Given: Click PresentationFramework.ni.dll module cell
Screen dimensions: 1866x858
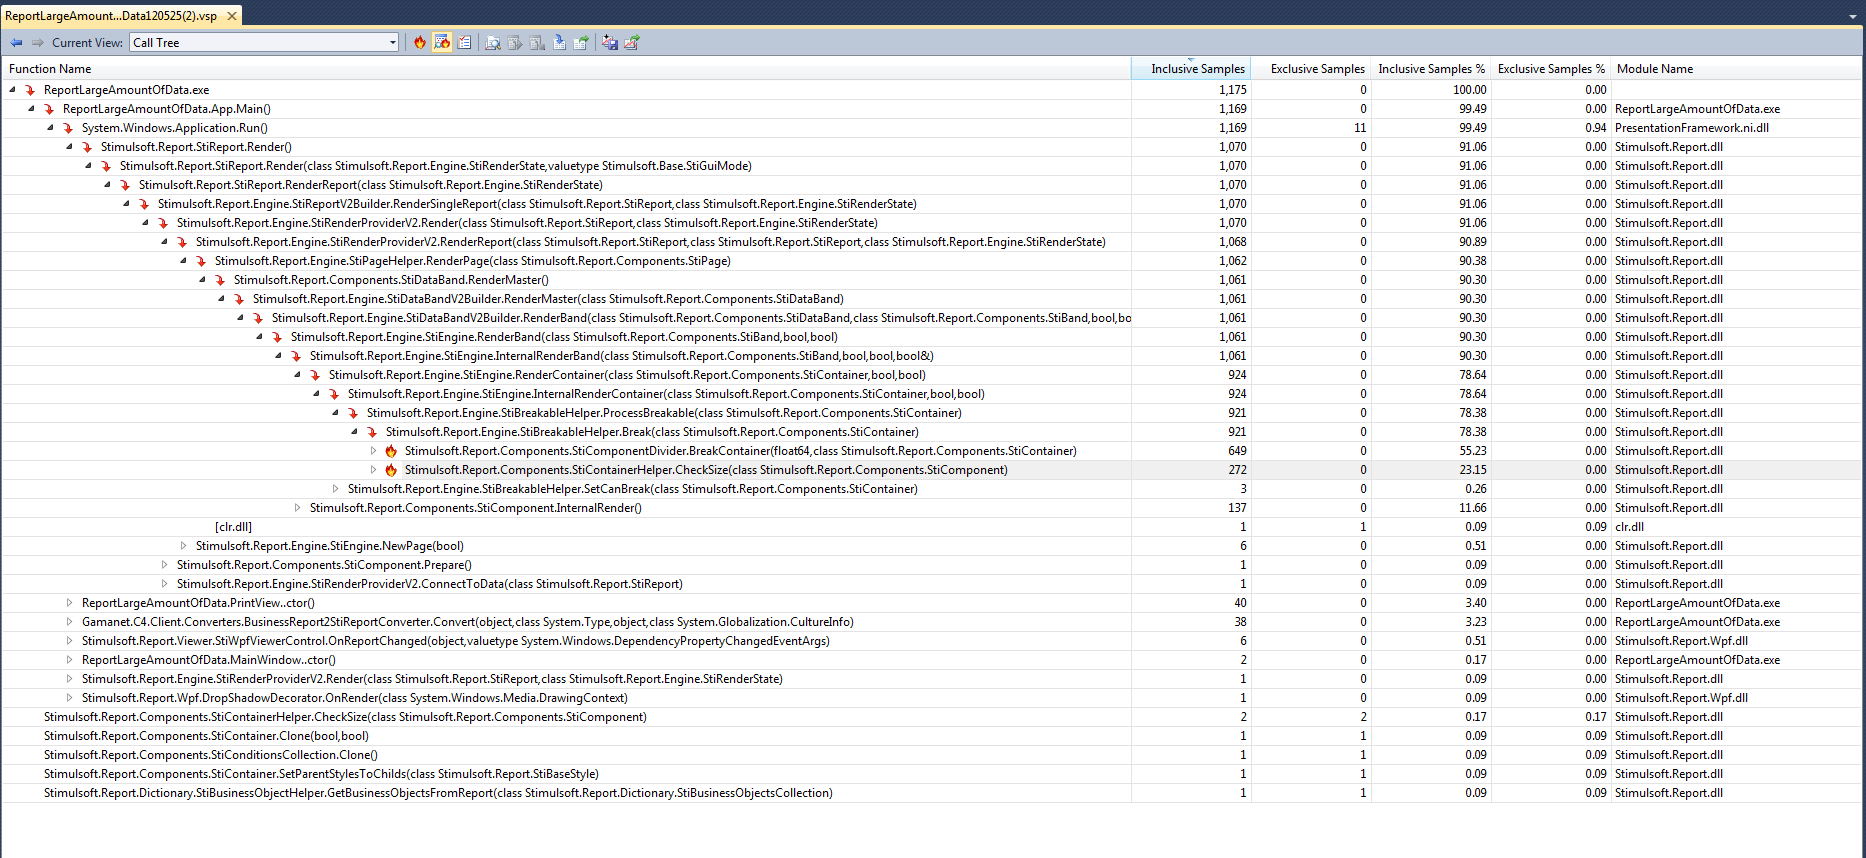Looking at the screenshot, I should [x=1692, y=128].
